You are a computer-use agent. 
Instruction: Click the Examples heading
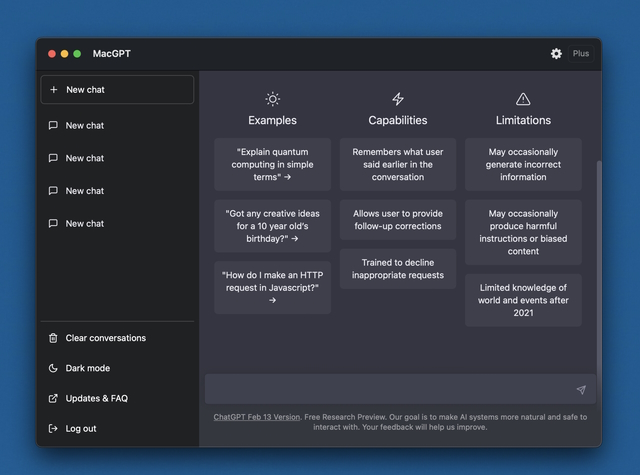[x=272, y=120]
